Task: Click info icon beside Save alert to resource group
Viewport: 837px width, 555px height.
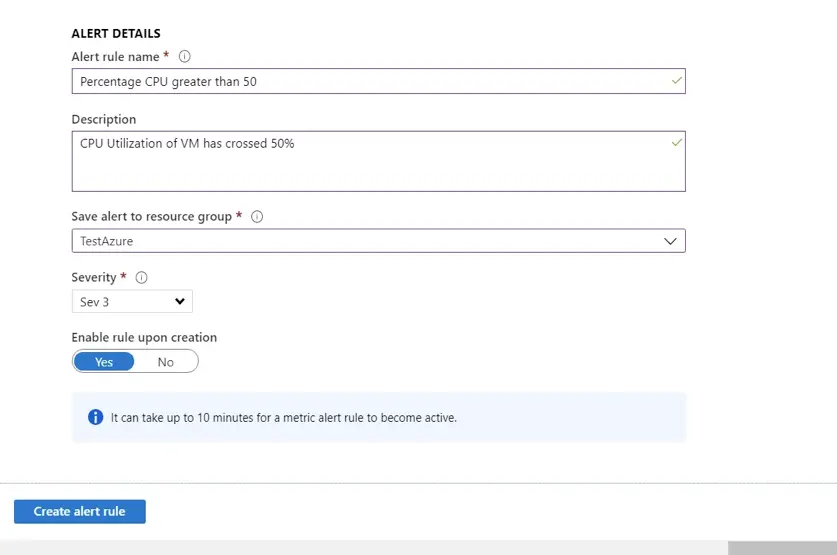Action: [x=257, y=217]
